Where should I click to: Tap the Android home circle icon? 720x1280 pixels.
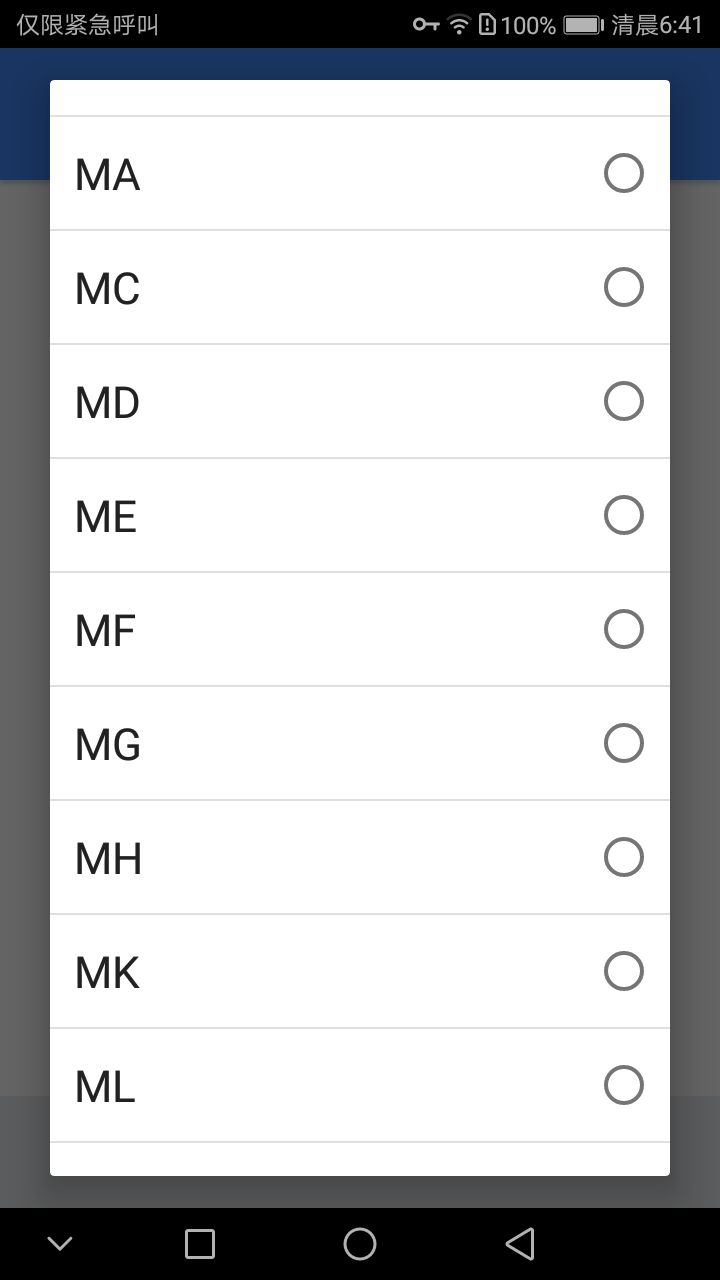(360, 1244)
